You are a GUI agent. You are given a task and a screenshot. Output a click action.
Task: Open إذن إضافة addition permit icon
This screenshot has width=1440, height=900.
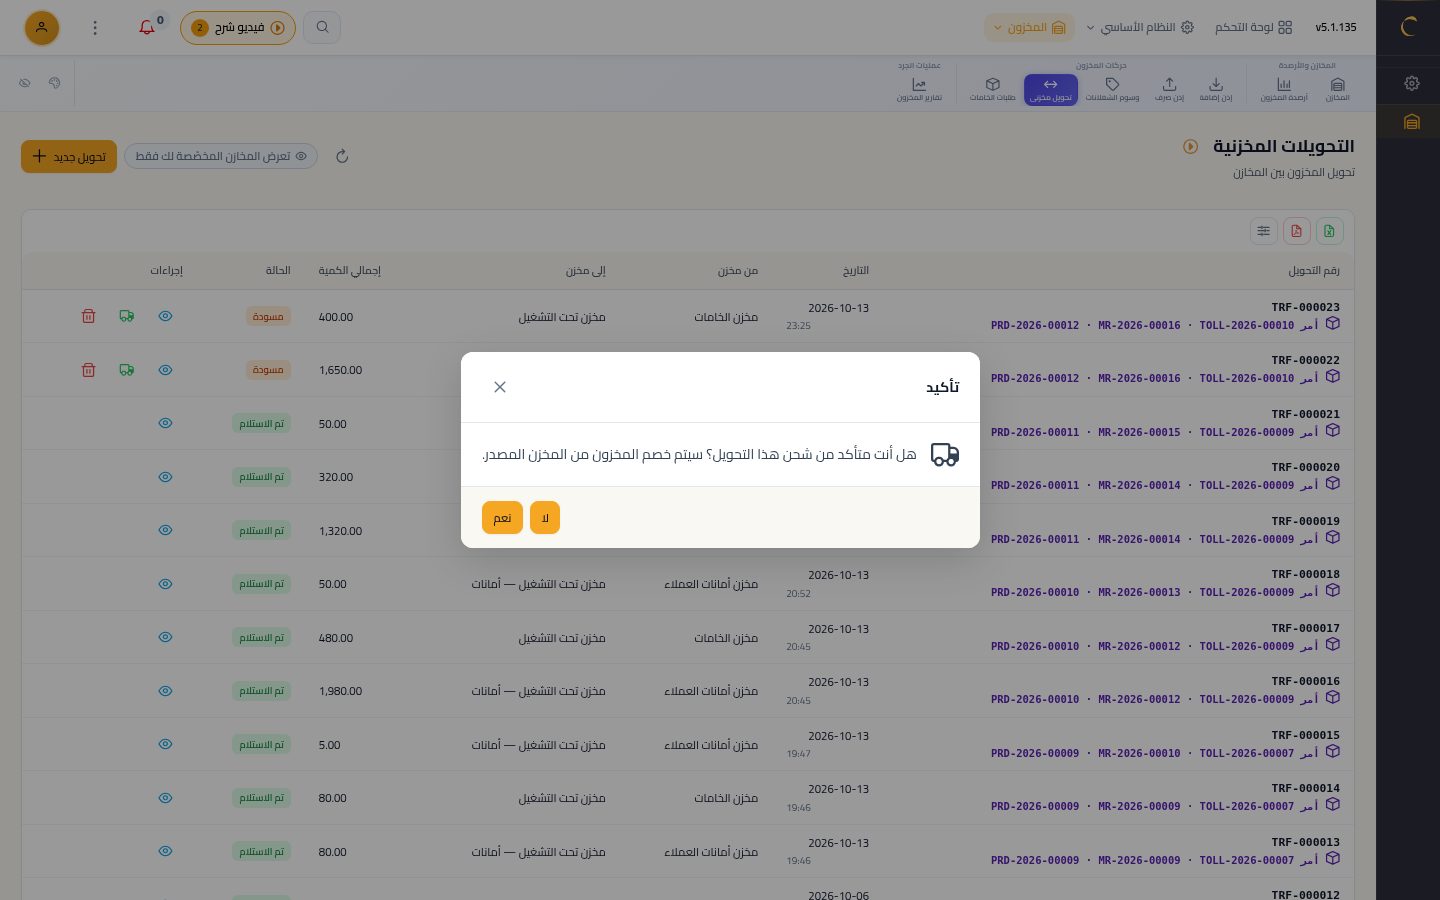click(1216, 89)
